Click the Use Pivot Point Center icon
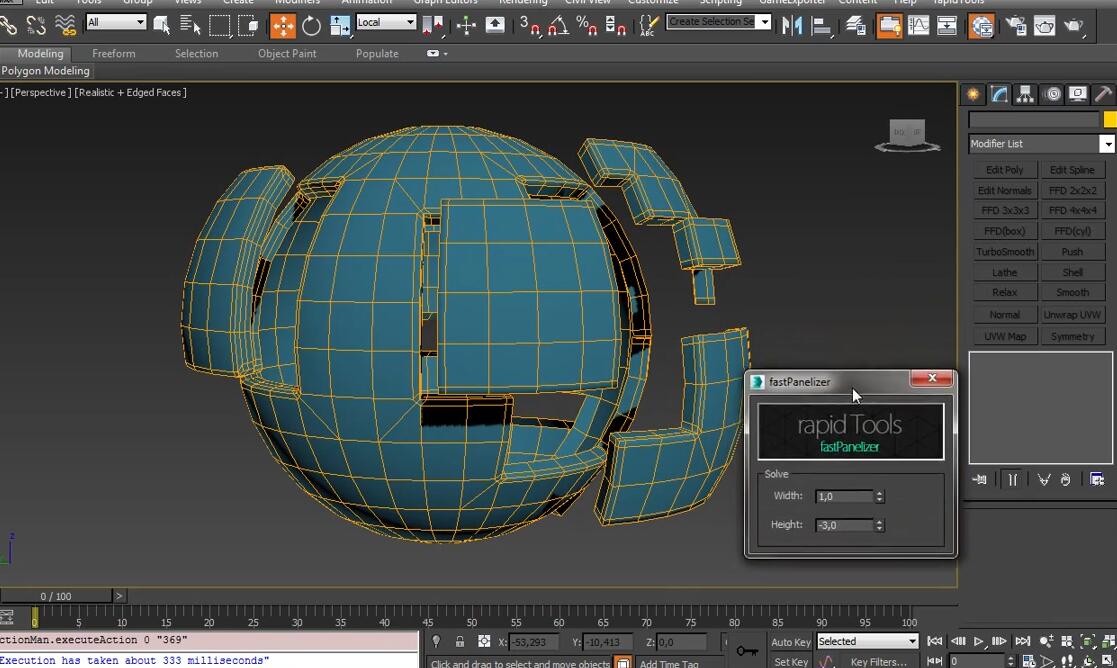Viewport: 1117px width, 668px height. pyautogui.click(x=432, y=26)
